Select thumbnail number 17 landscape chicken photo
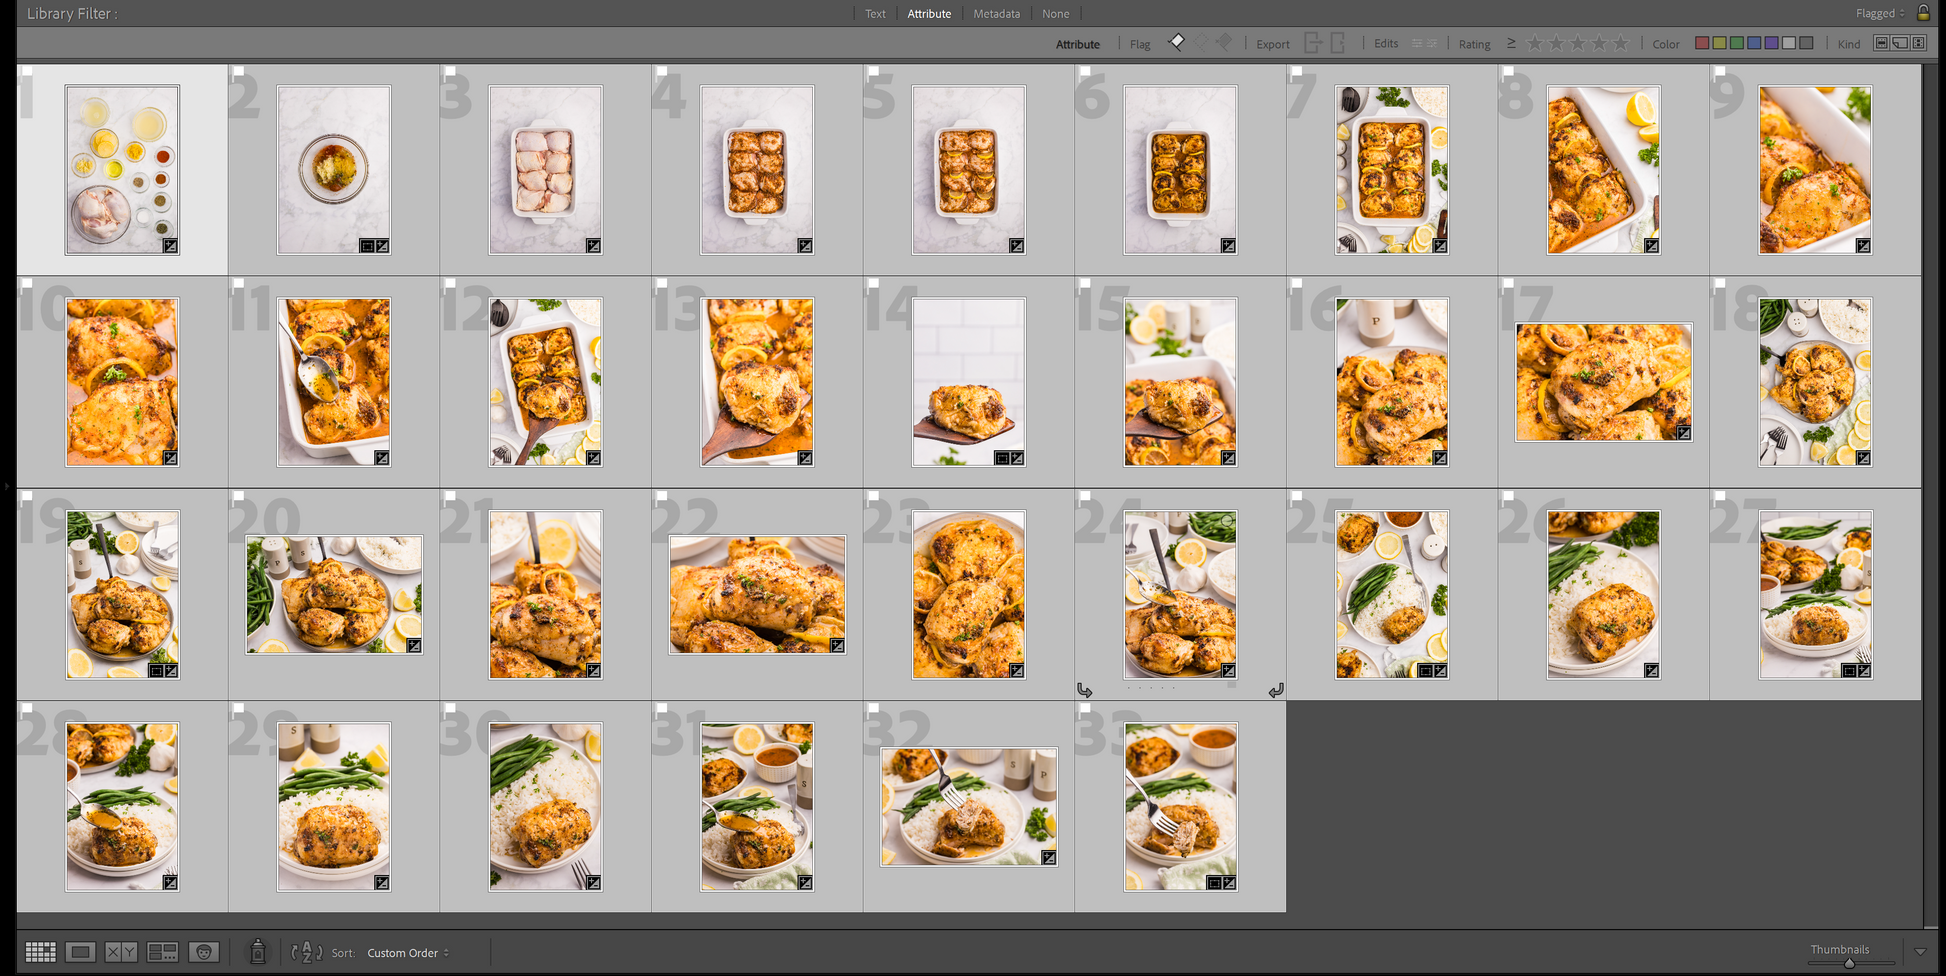The height and width of the screenshot is (976, 1946). [1603, 382]
